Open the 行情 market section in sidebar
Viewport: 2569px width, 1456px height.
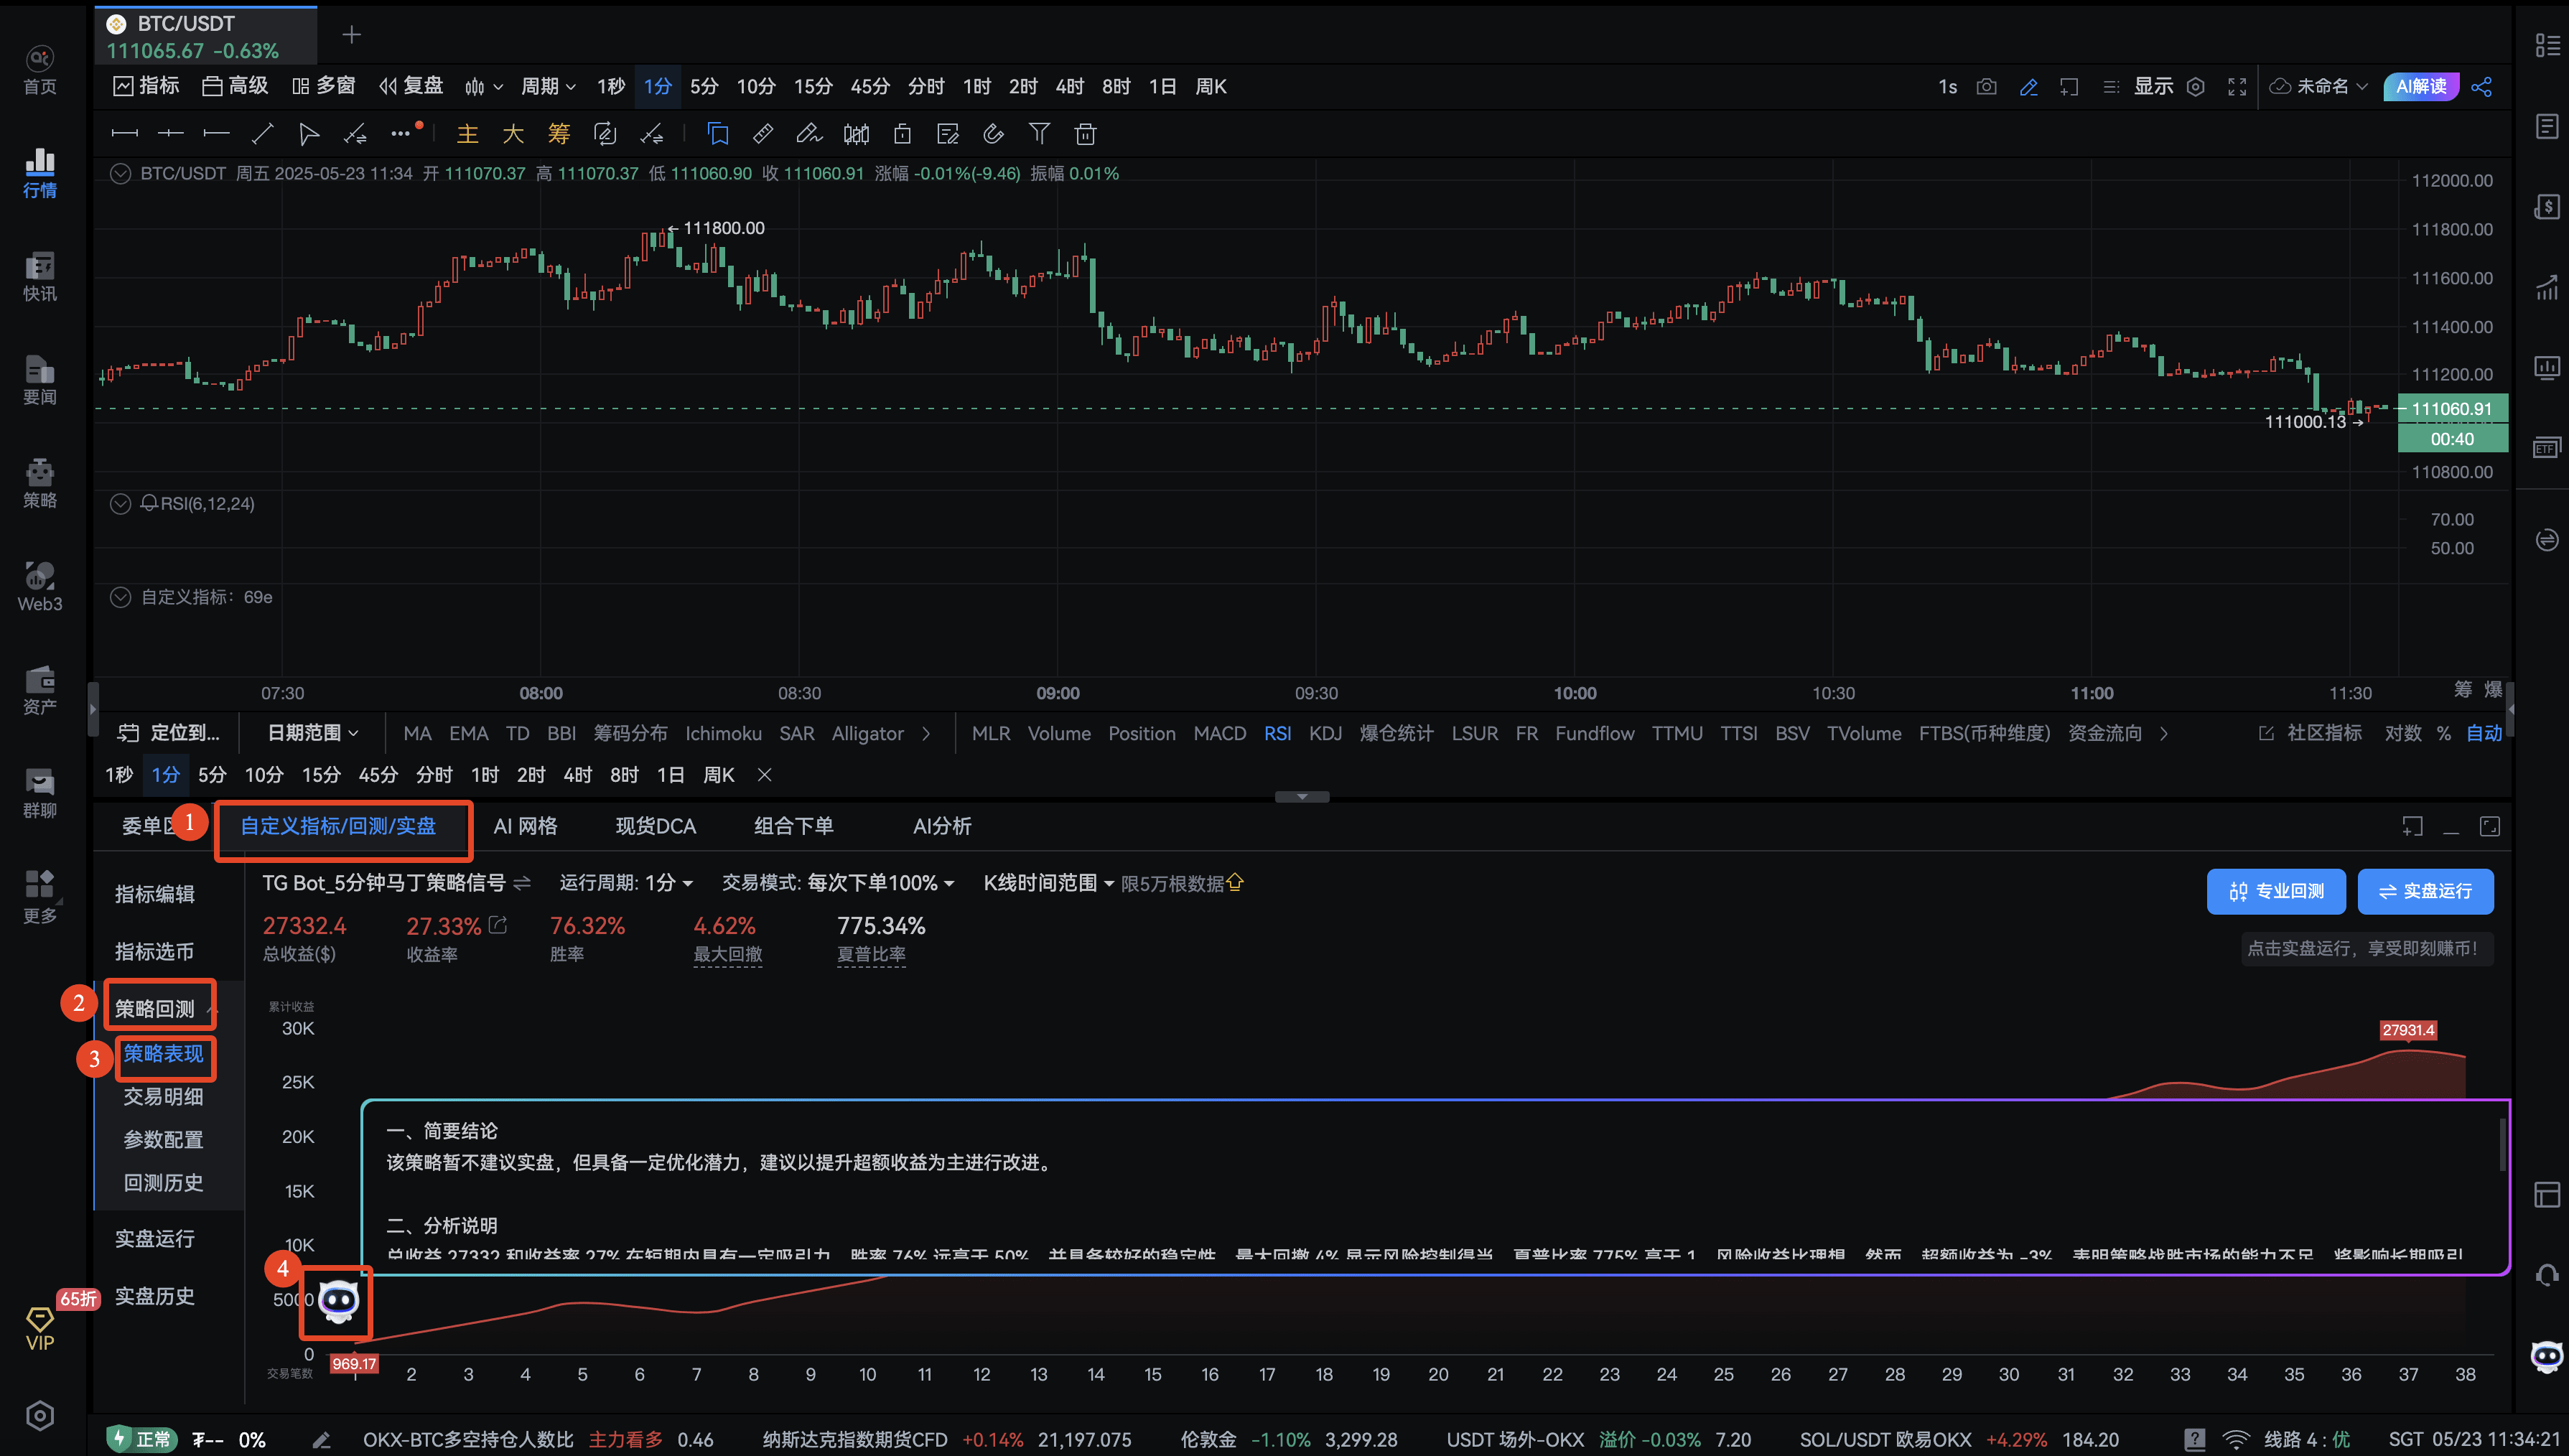(40, 173)
